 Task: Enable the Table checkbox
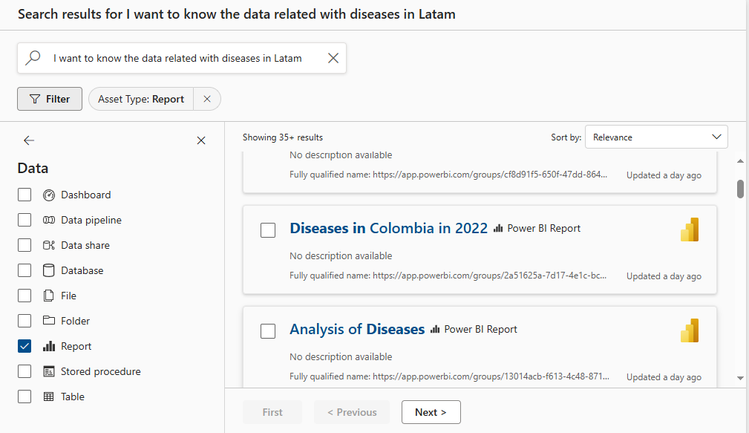pos(24,397)
